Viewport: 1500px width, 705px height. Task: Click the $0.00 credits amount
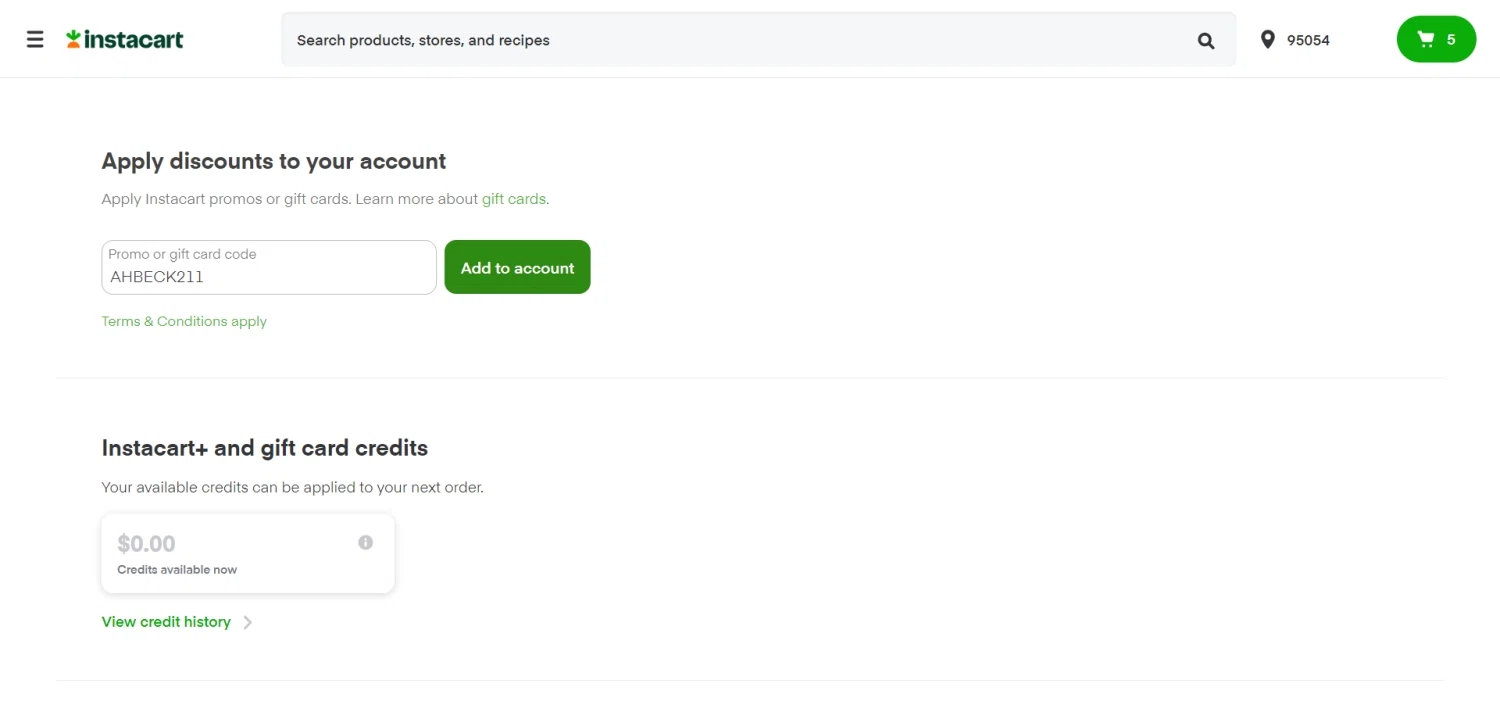tap(146, 544)
